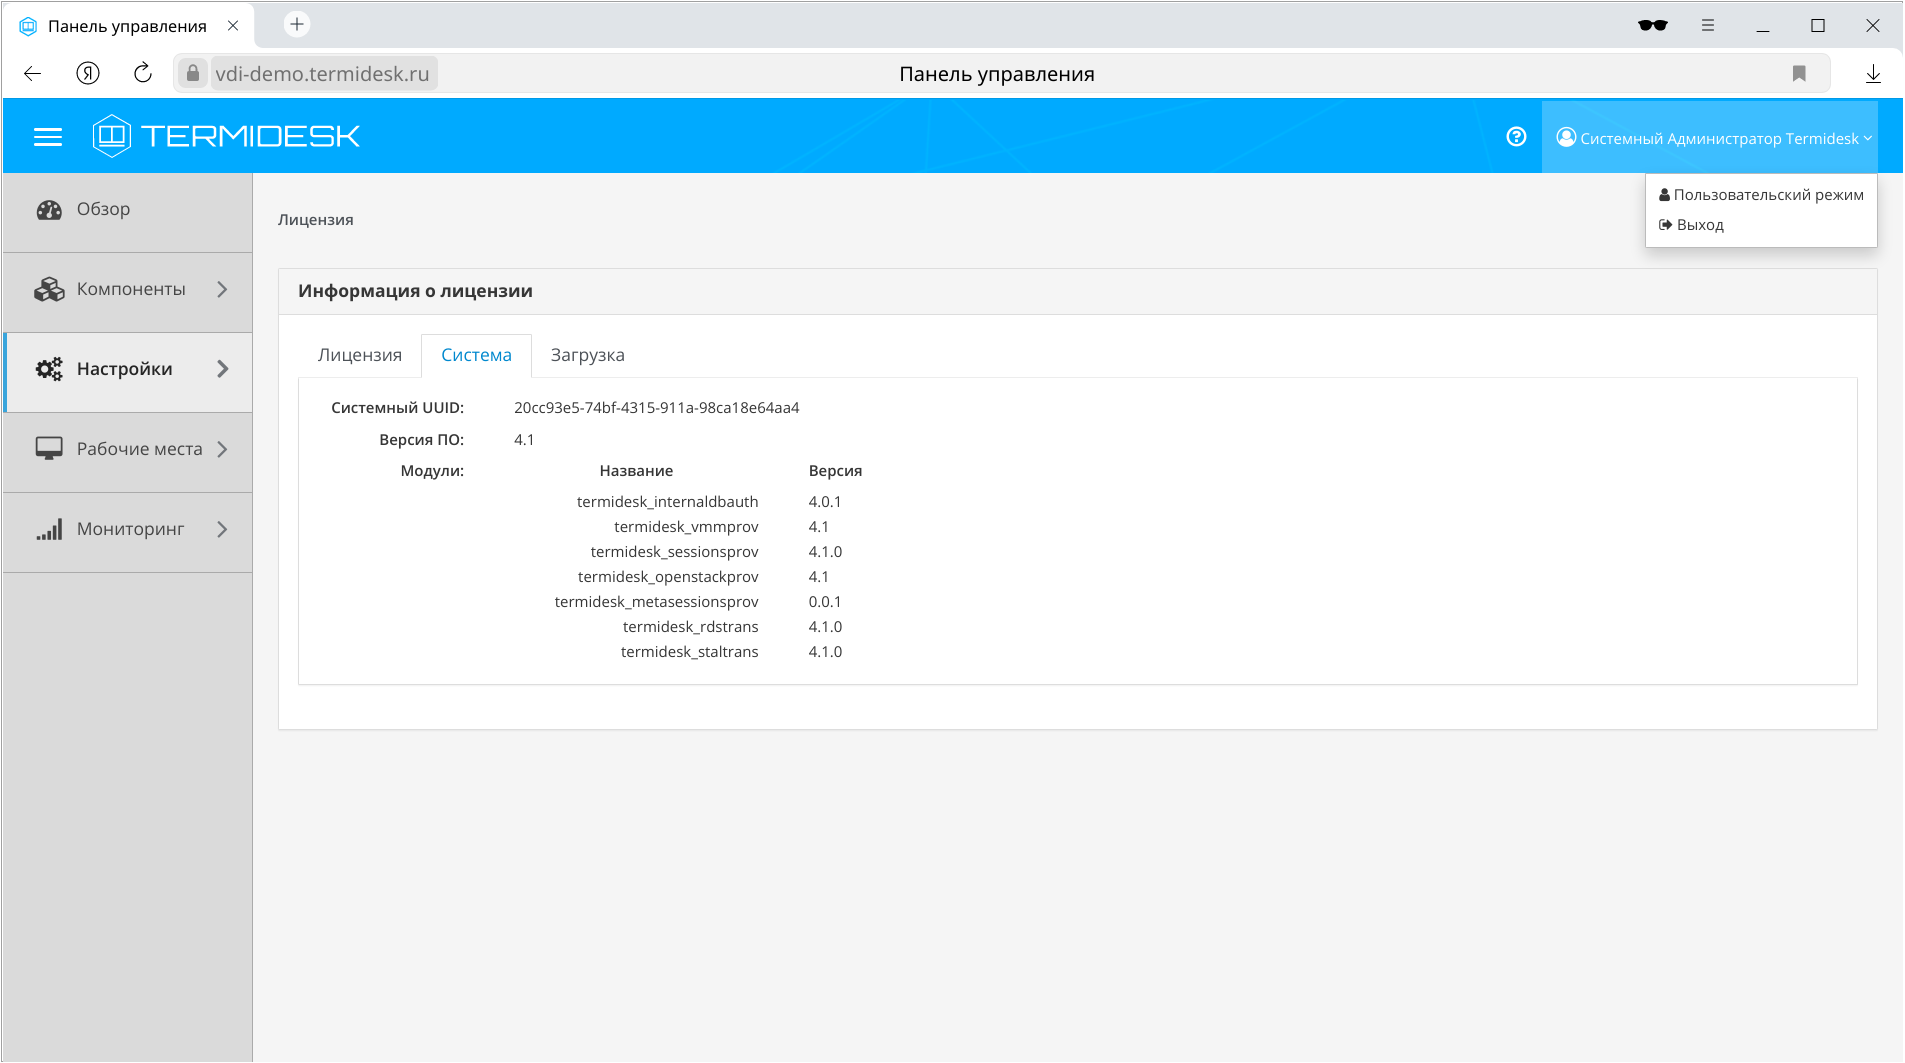Expand the Мониторинг sidebar section
This screenshot has width=1905, height=1063.
(128, 529)
